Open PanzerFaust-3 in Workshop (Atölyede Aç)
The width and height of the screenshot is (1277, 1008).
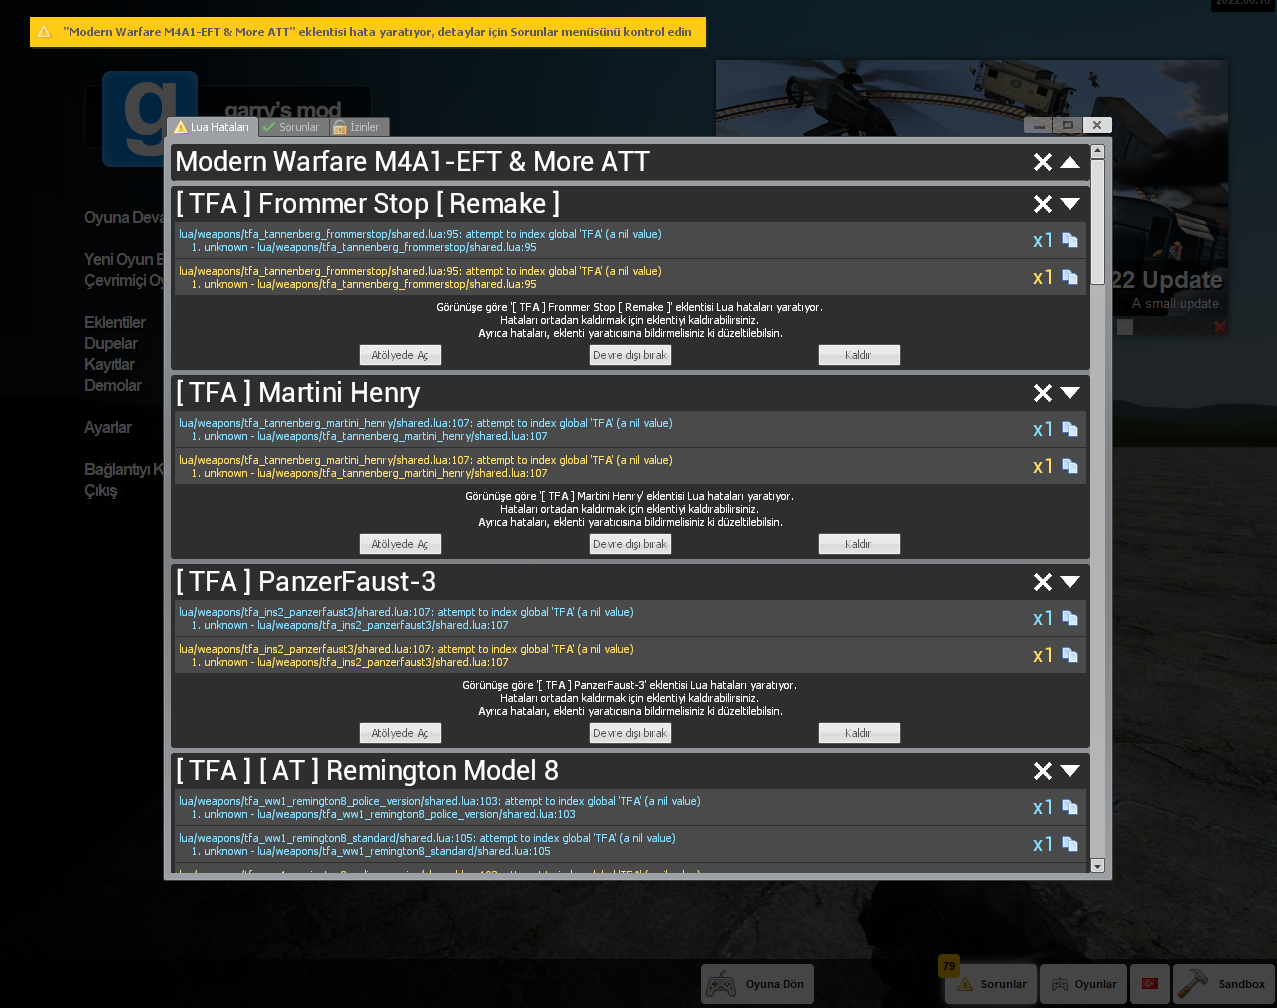click(400, 733)
